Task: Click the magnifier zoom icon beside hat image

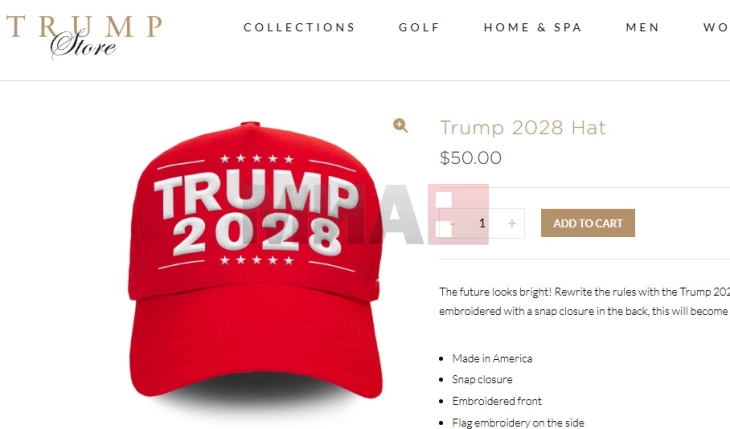Action: 400,125
